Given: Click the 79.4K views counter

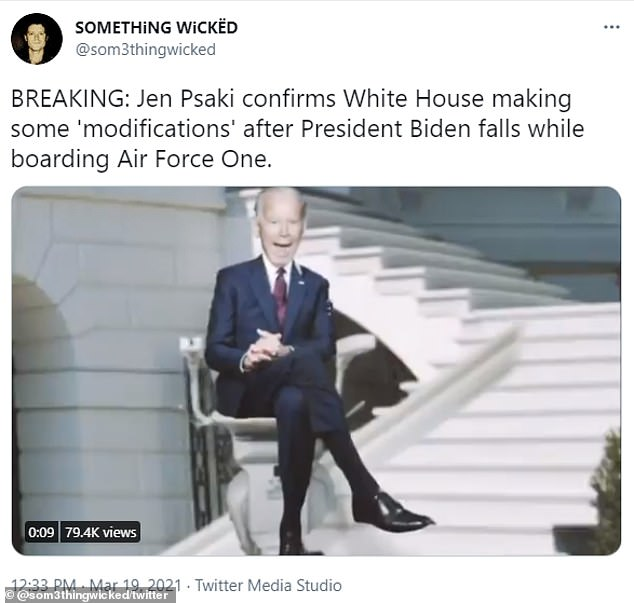Looking at the screenshot, I should click(101, 532).
